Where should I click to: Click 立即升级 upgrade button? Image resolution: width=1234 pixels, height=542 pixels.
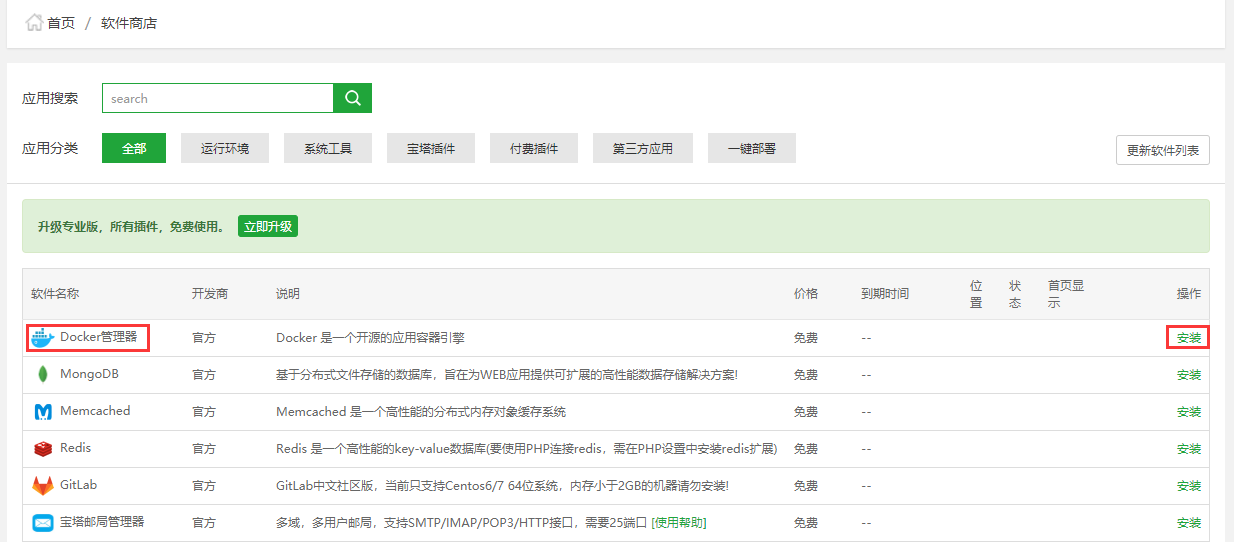point(268,226)
